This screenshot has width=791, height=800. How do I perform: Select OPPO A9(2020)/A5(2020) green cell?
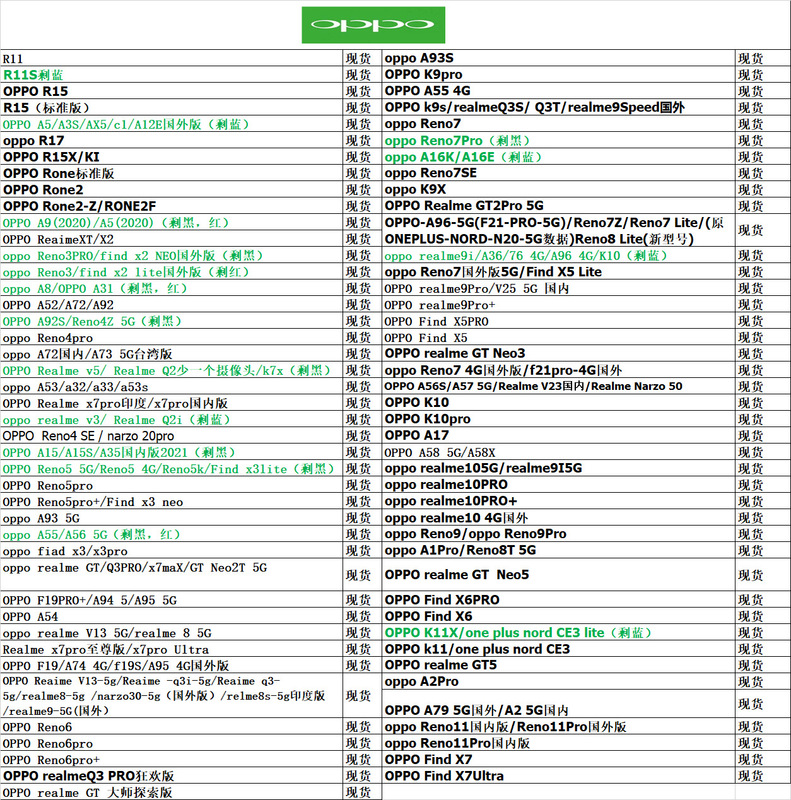pos(171,222)
